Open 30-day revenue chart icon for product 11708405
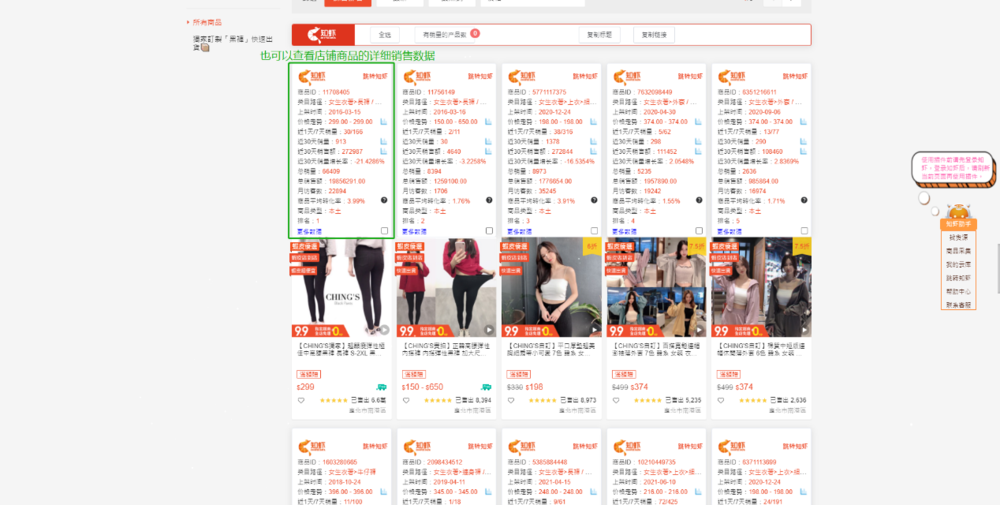 tap(384, 152)
